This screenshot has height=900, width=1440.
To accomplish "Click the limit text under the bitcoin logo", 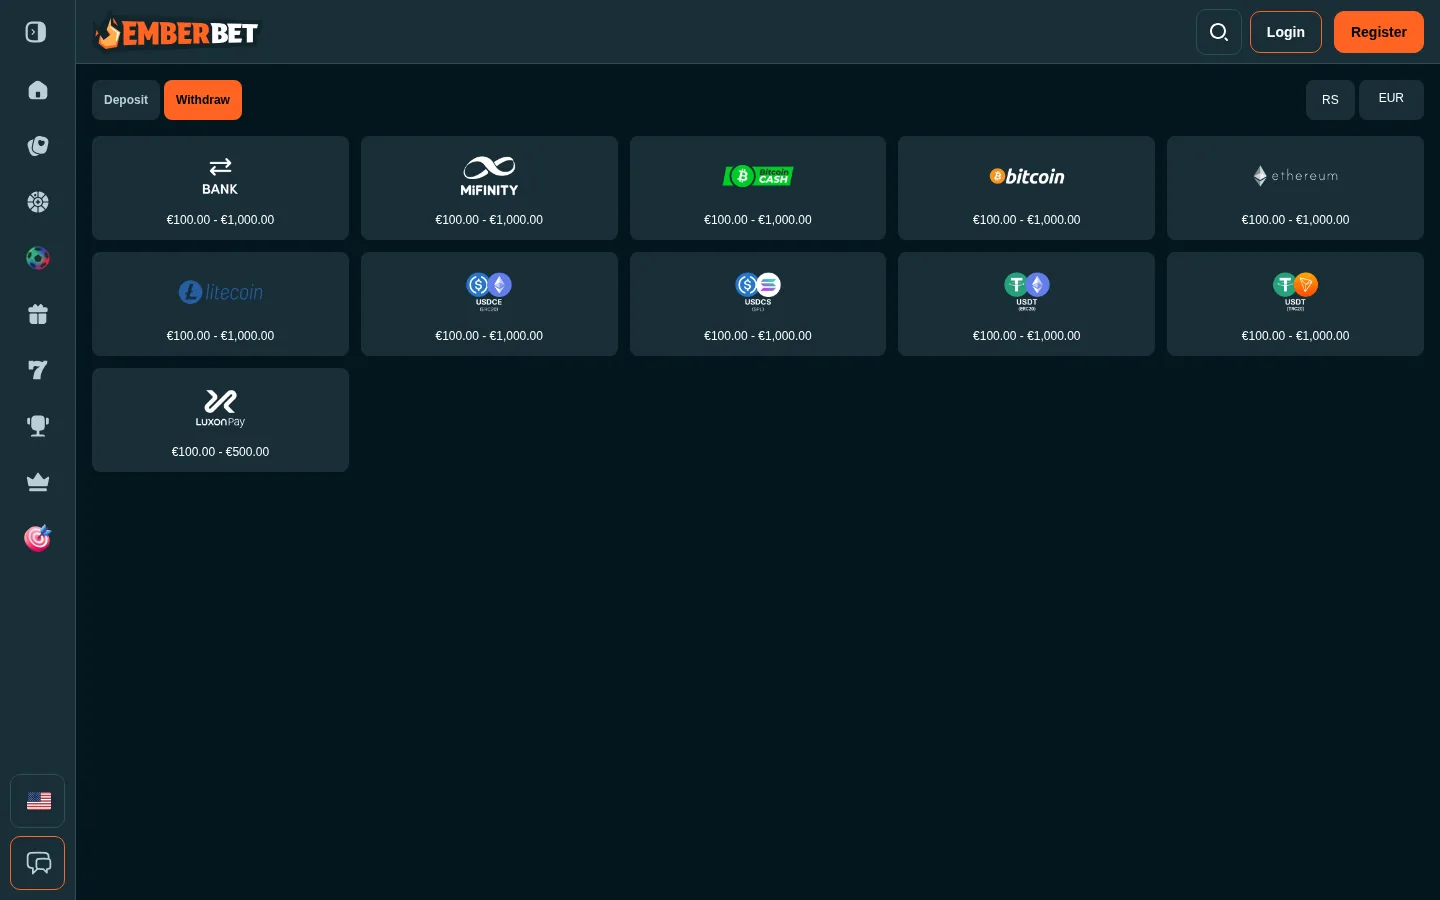I will click(1026, 220).
